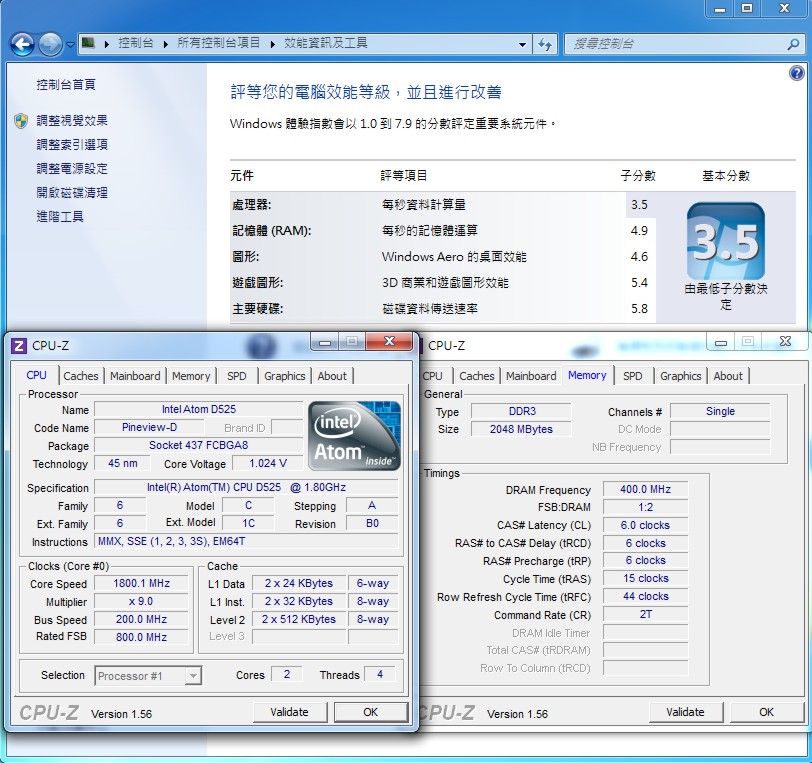Switch to SPD tab in front CPU-Z window
The image size is (812, 763).
coord(237,376)
